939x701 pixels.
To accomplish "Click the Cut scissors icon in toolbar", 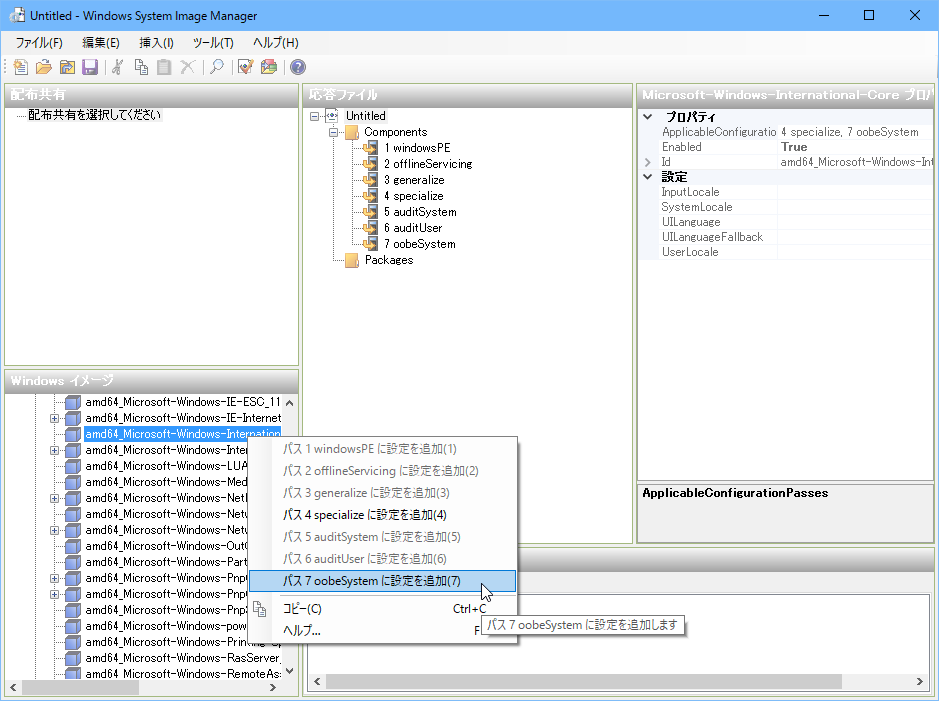I will [x=117, y=67].
